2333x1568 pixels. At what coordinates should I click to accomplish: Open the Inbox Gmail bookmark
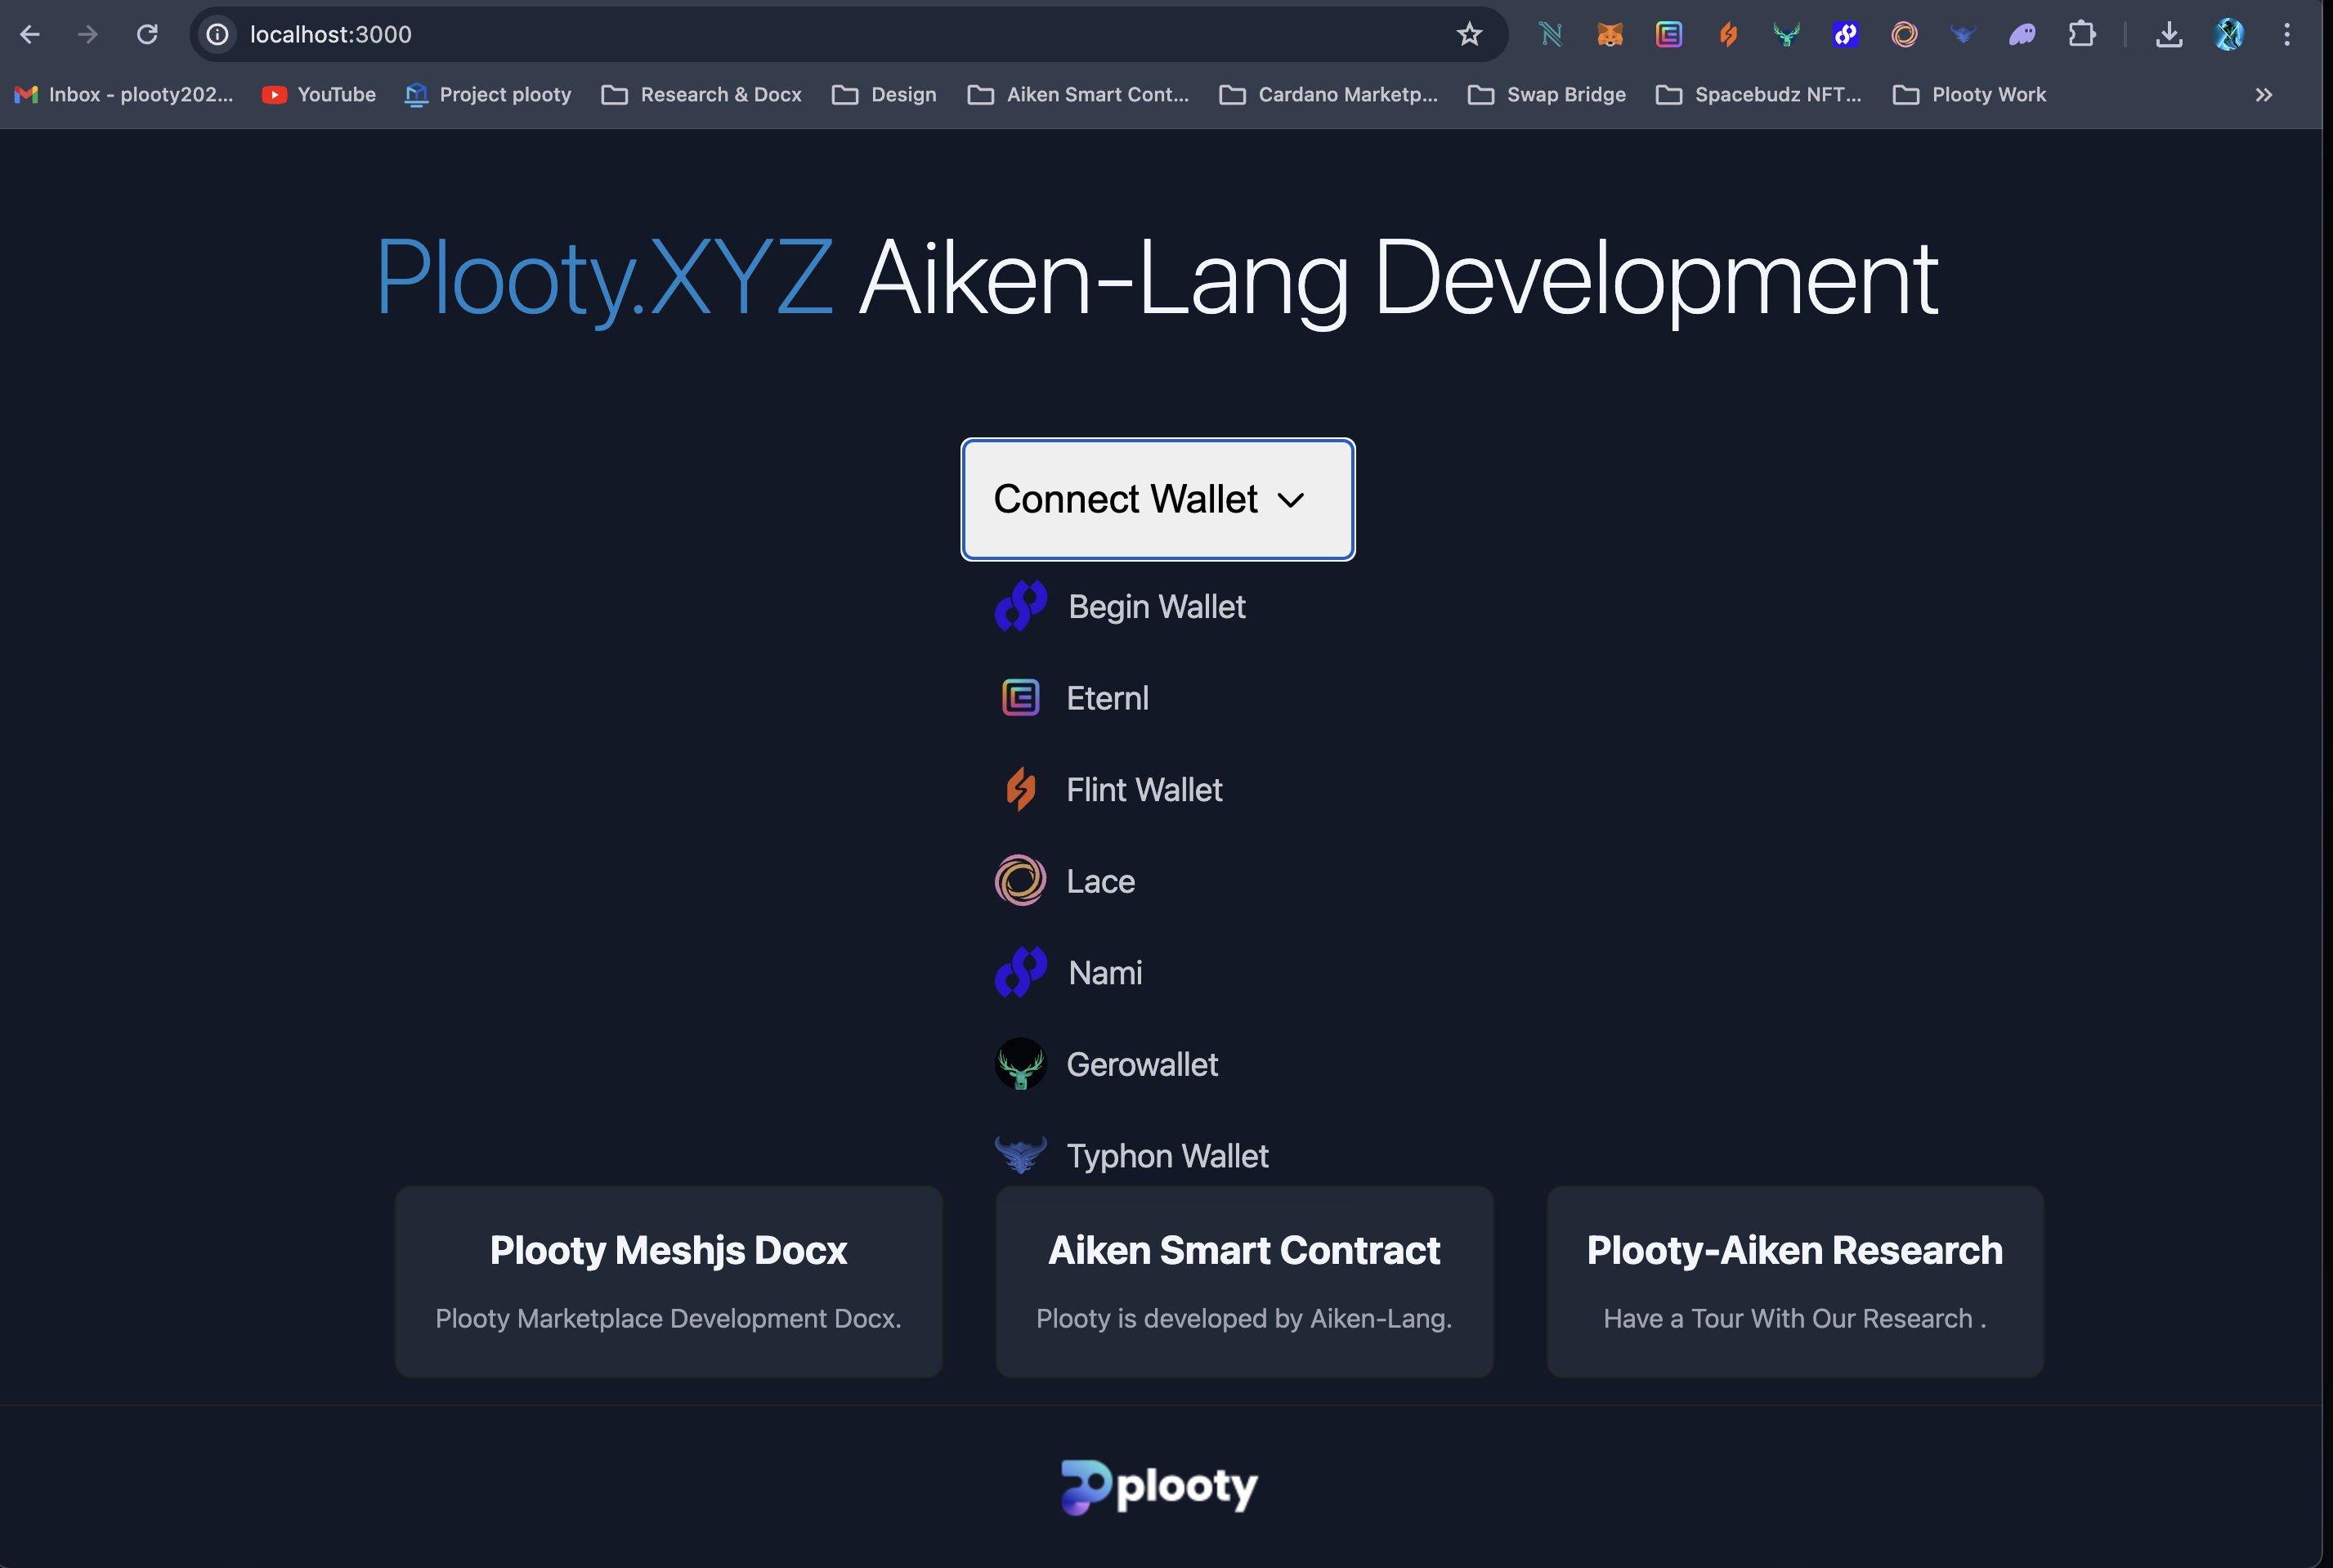124,95
